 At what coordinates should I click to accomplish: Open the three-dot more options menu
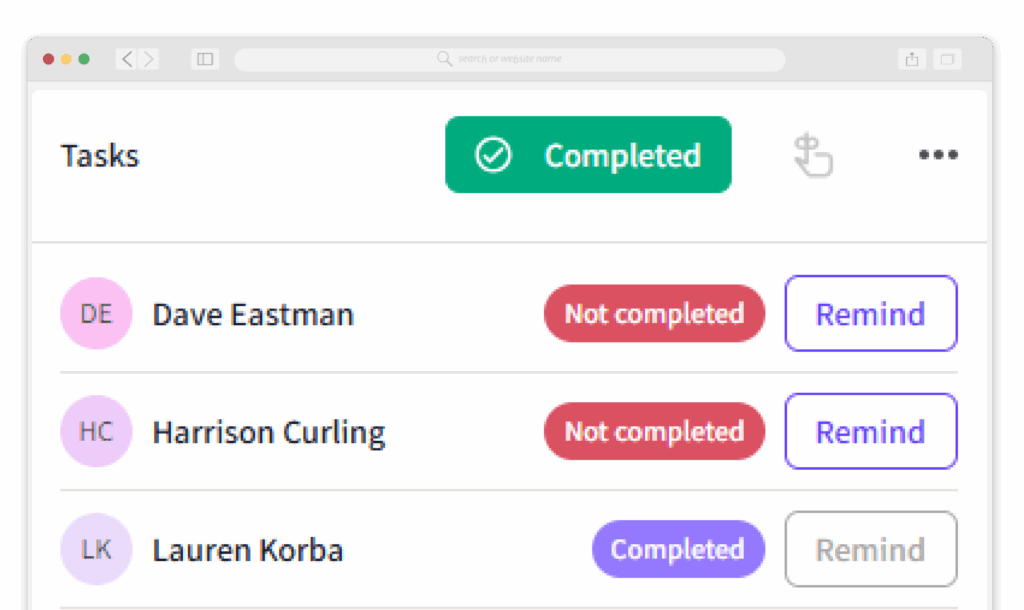click(938, 155)
